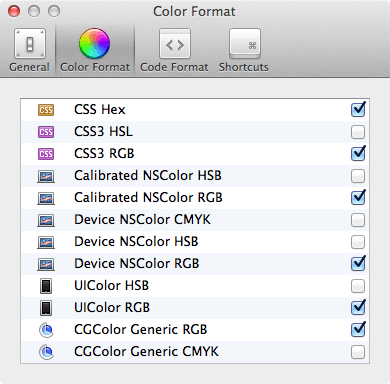Turn off the UIColor RGB checkbox
Viewport: 390px width, 384px height.
[x=358, y=308]
